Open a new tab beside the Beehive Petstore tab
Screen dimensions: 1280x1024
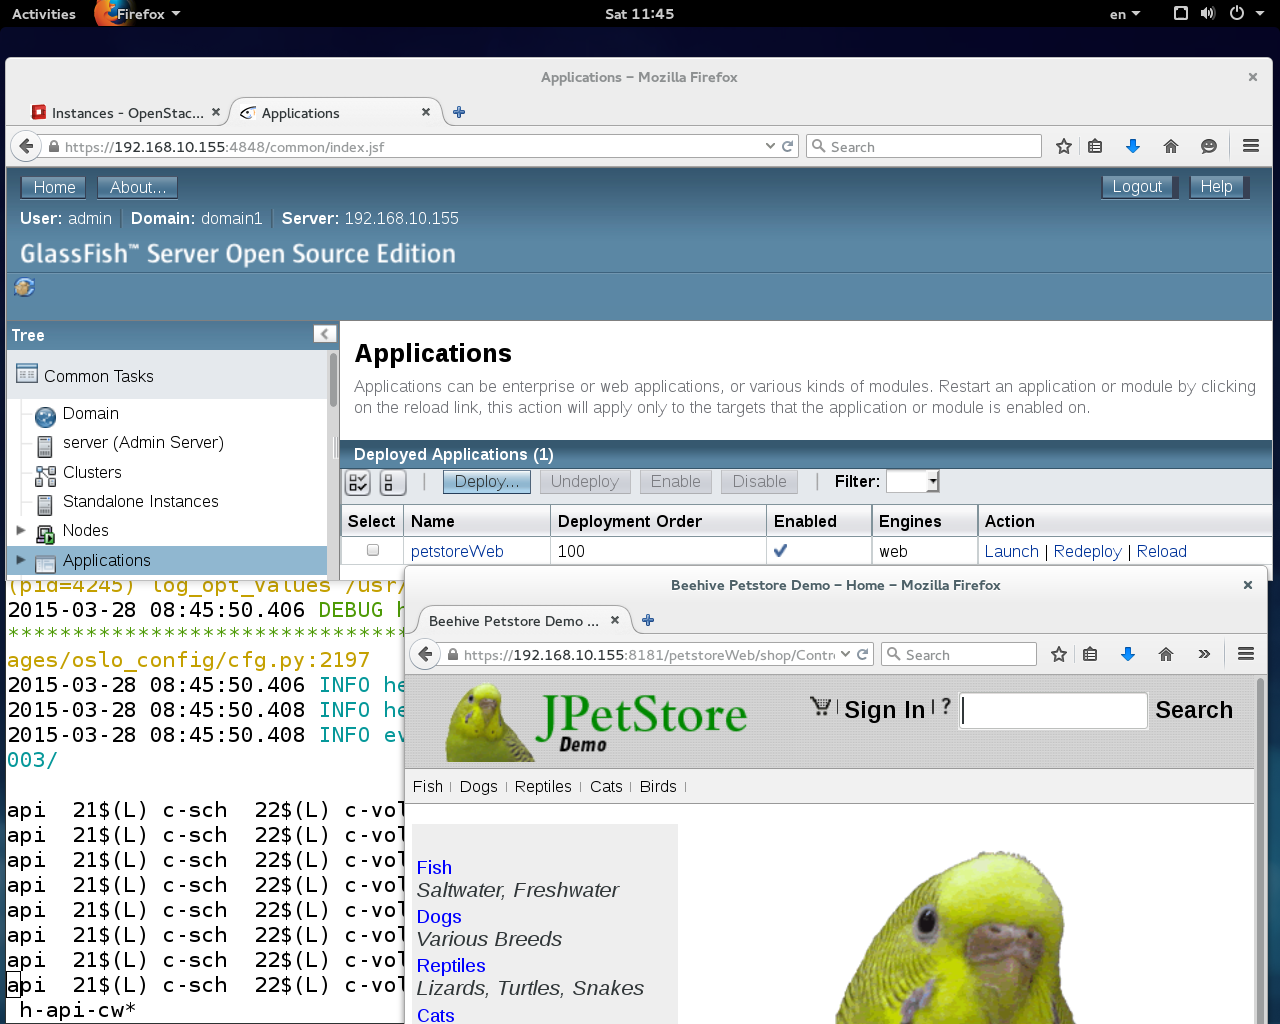[x=648, y=620]
